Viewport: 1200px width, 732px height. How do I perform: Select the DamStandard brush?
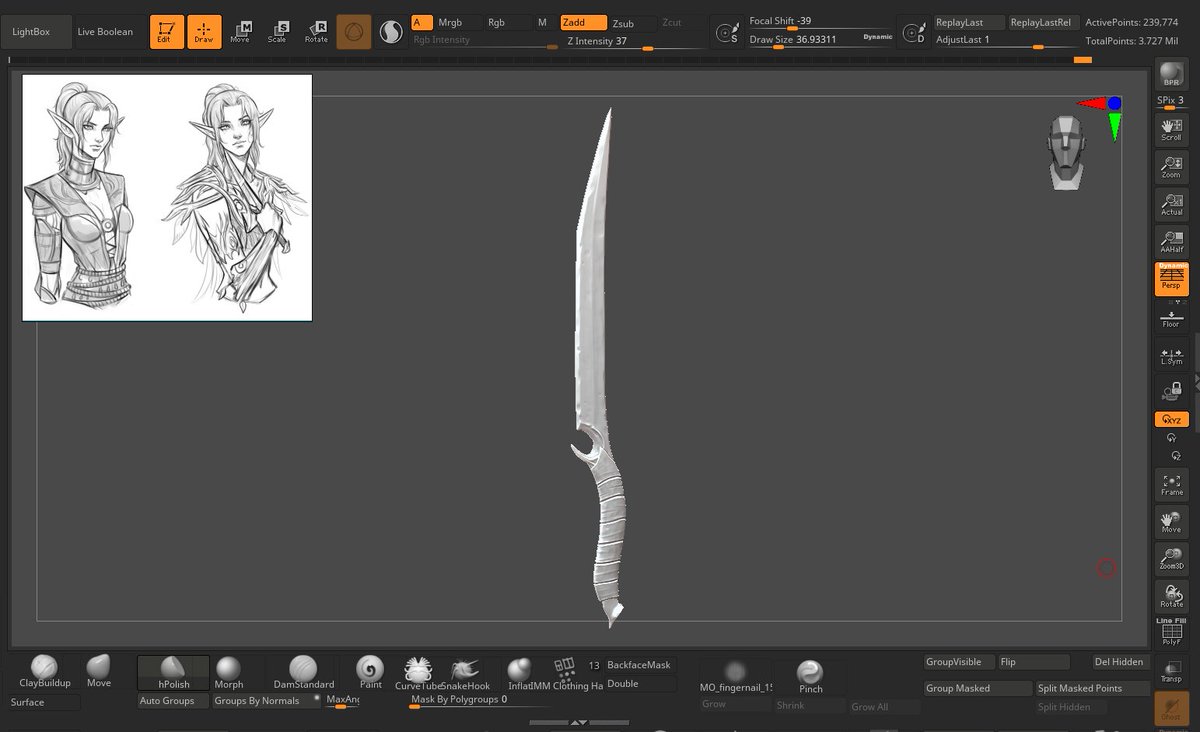(x=303, y=670)
